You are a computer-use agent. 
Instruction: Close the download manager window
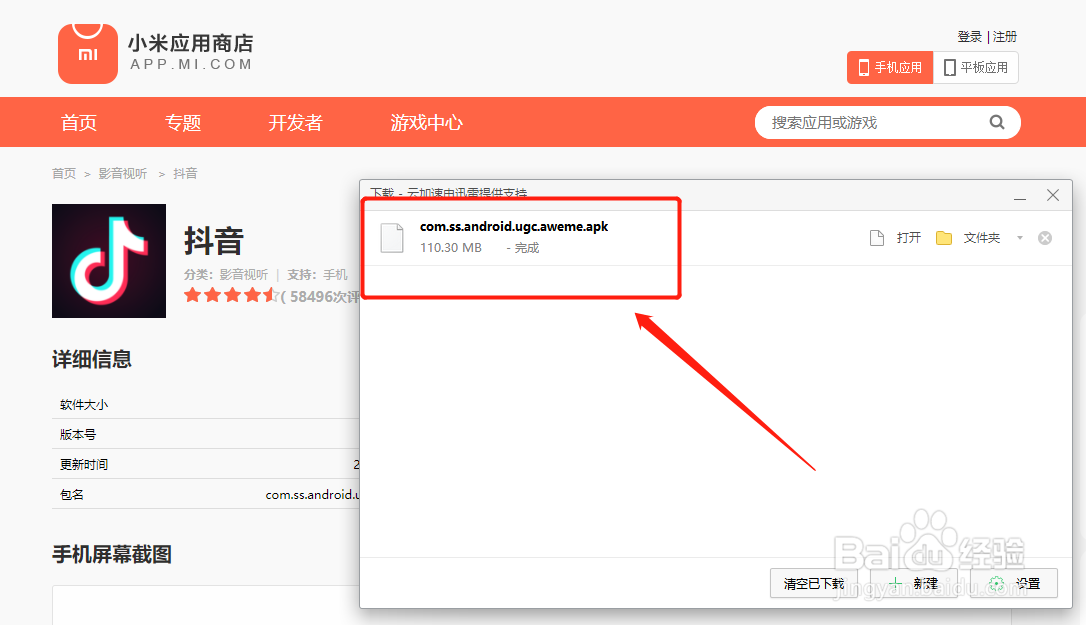[x=1053, y=195]
